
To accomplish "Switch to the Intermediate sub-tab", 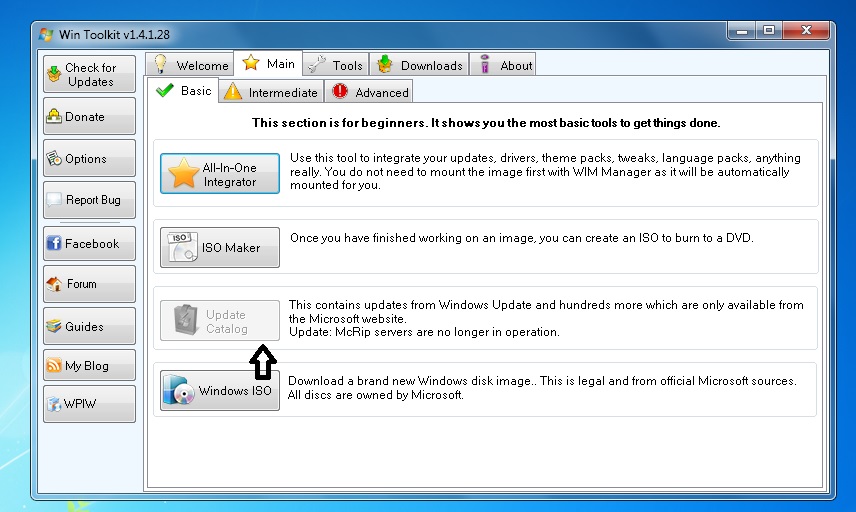I will click(x=271, y=92).
